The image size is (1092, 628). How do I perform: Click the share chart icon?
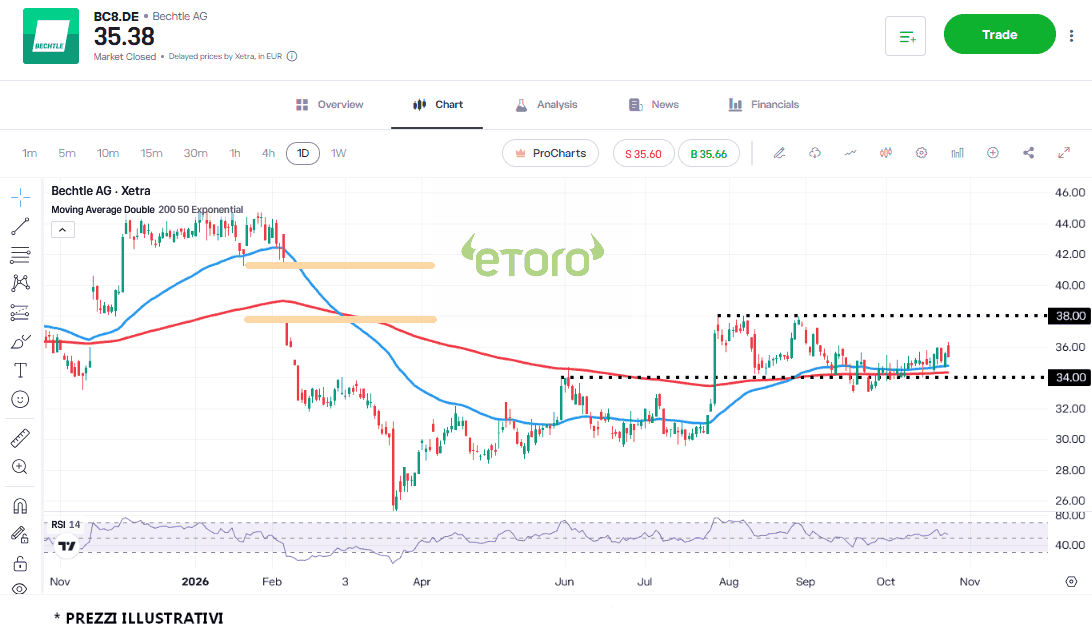click(x=1029, y=153)
